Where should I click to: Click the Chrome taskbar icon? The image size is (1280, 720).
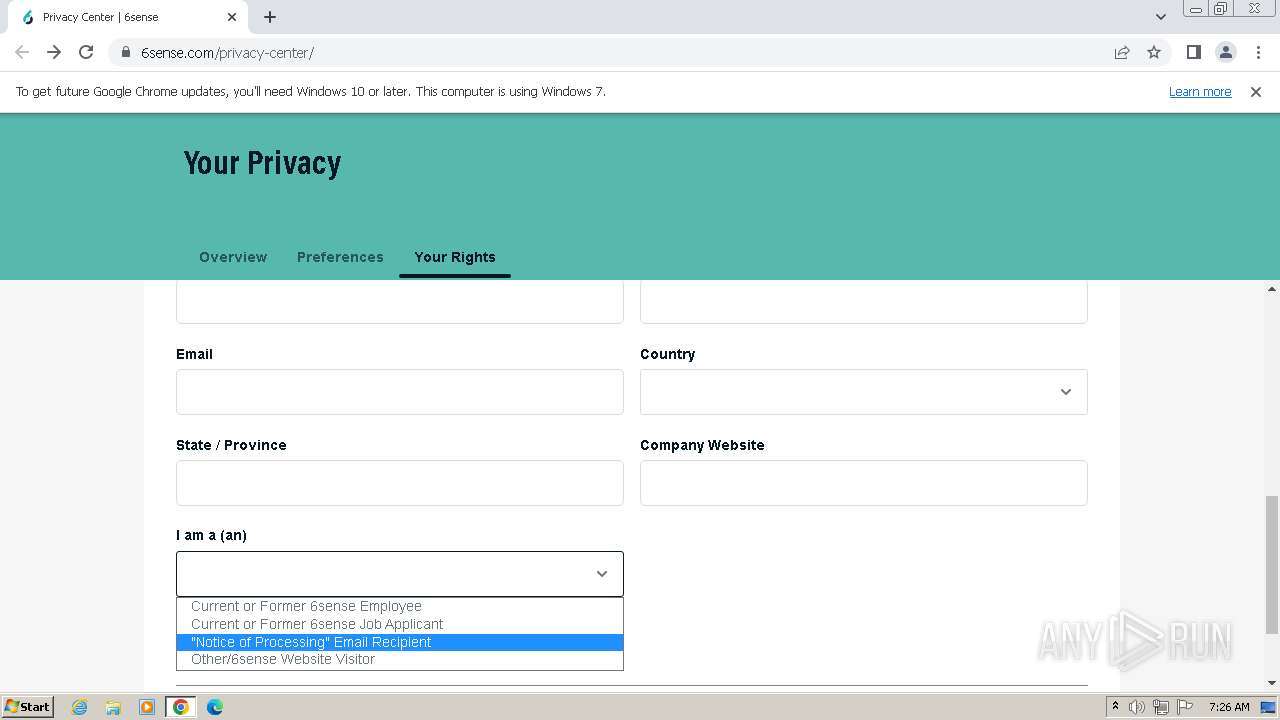181,707
